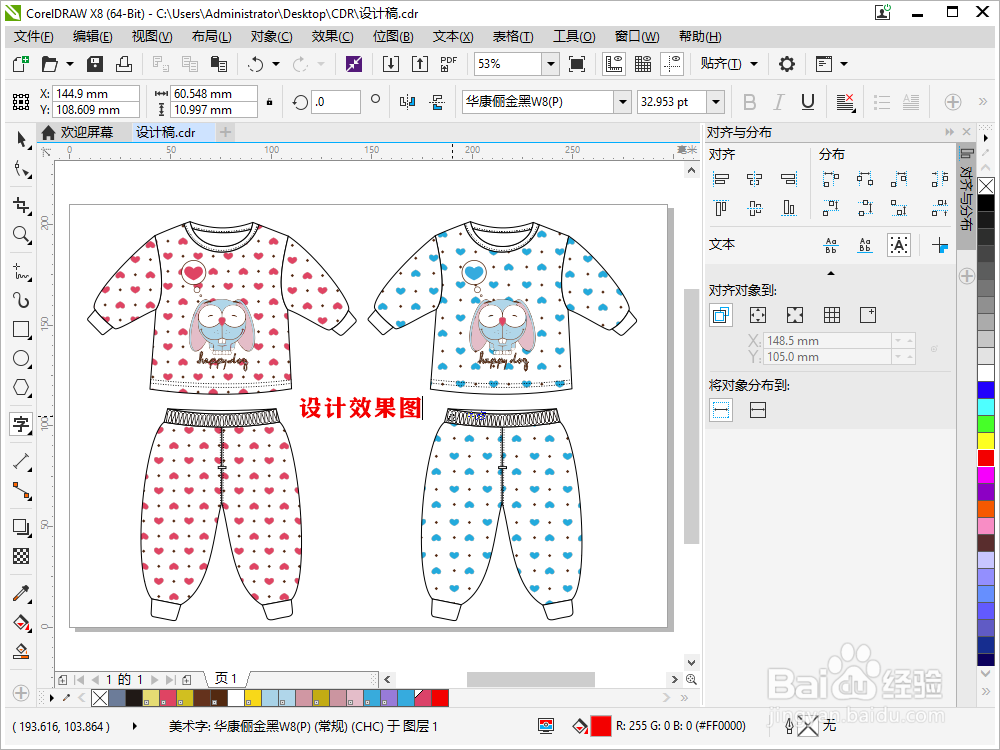Select the Text tool (字)
Screen dimensions: 1000x750
[21, 423]
